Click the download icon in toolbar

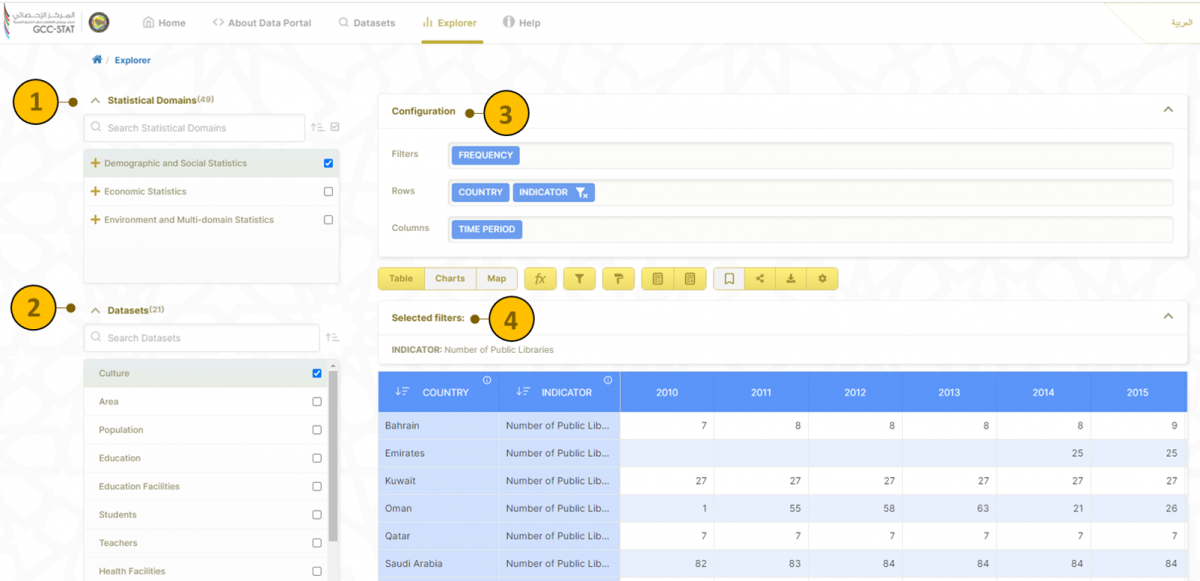[x=791, y=279]
